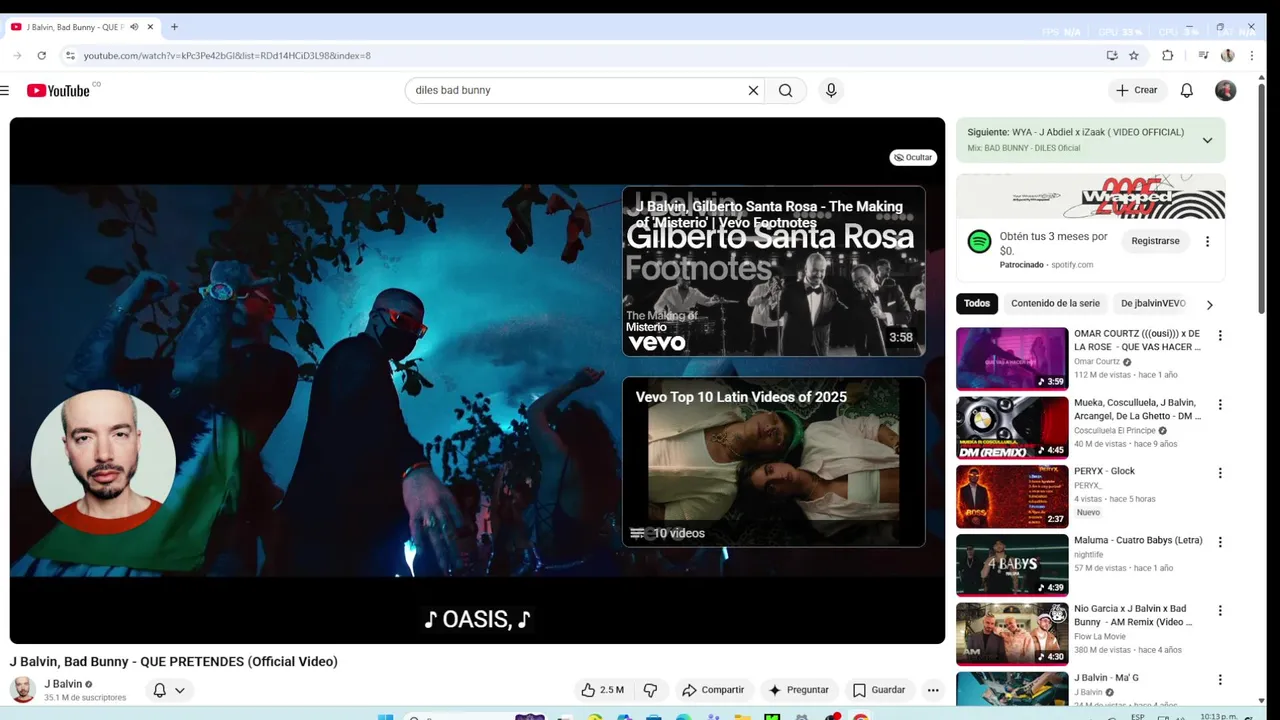Open the J Balvin channel name link

pyautogui.click(x=63, y=684)
